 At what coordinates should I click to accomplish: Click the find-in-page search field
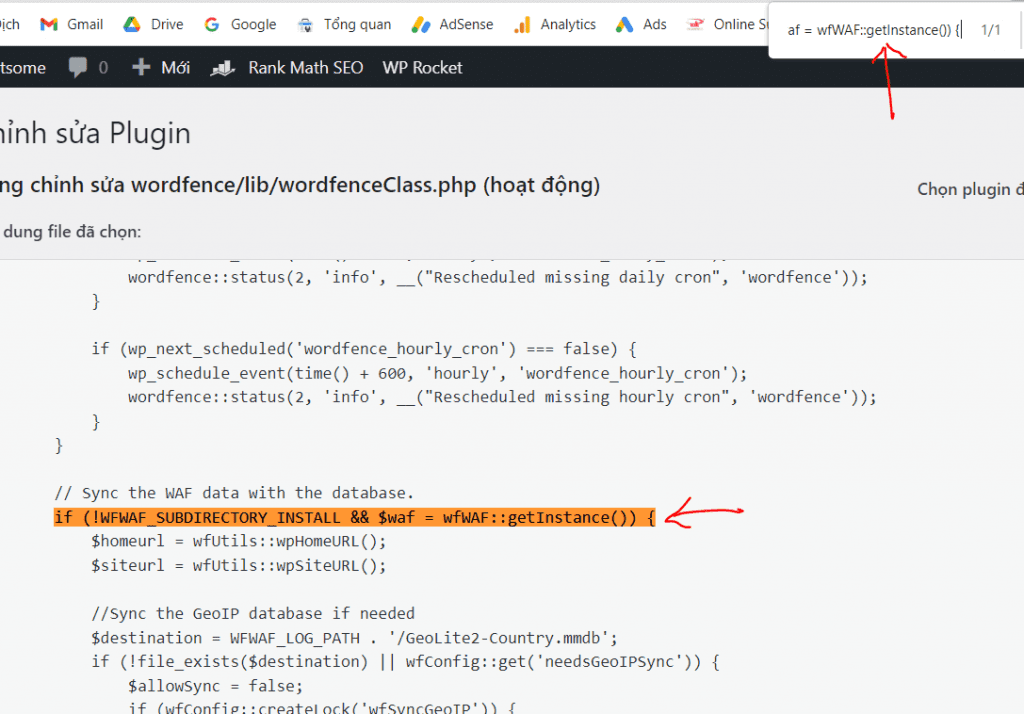[x=874, y=30]
